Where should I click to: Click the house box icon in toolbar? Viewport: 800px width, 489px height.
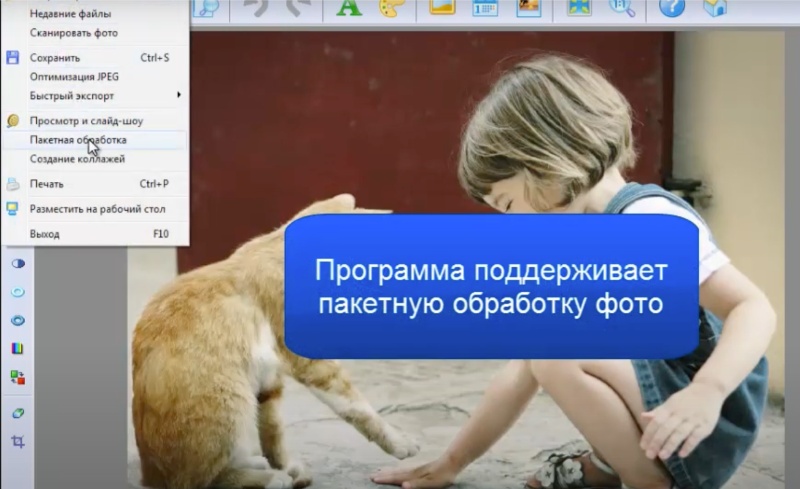[x=715, y=7]
